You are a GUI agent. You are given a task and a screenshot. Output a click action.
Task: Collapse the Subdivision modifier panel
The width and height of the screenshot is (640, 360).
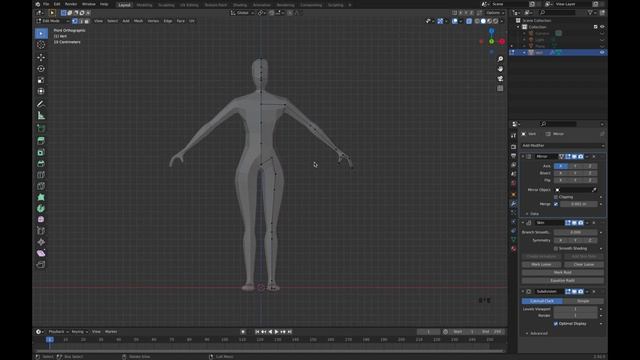coord(523,292)
